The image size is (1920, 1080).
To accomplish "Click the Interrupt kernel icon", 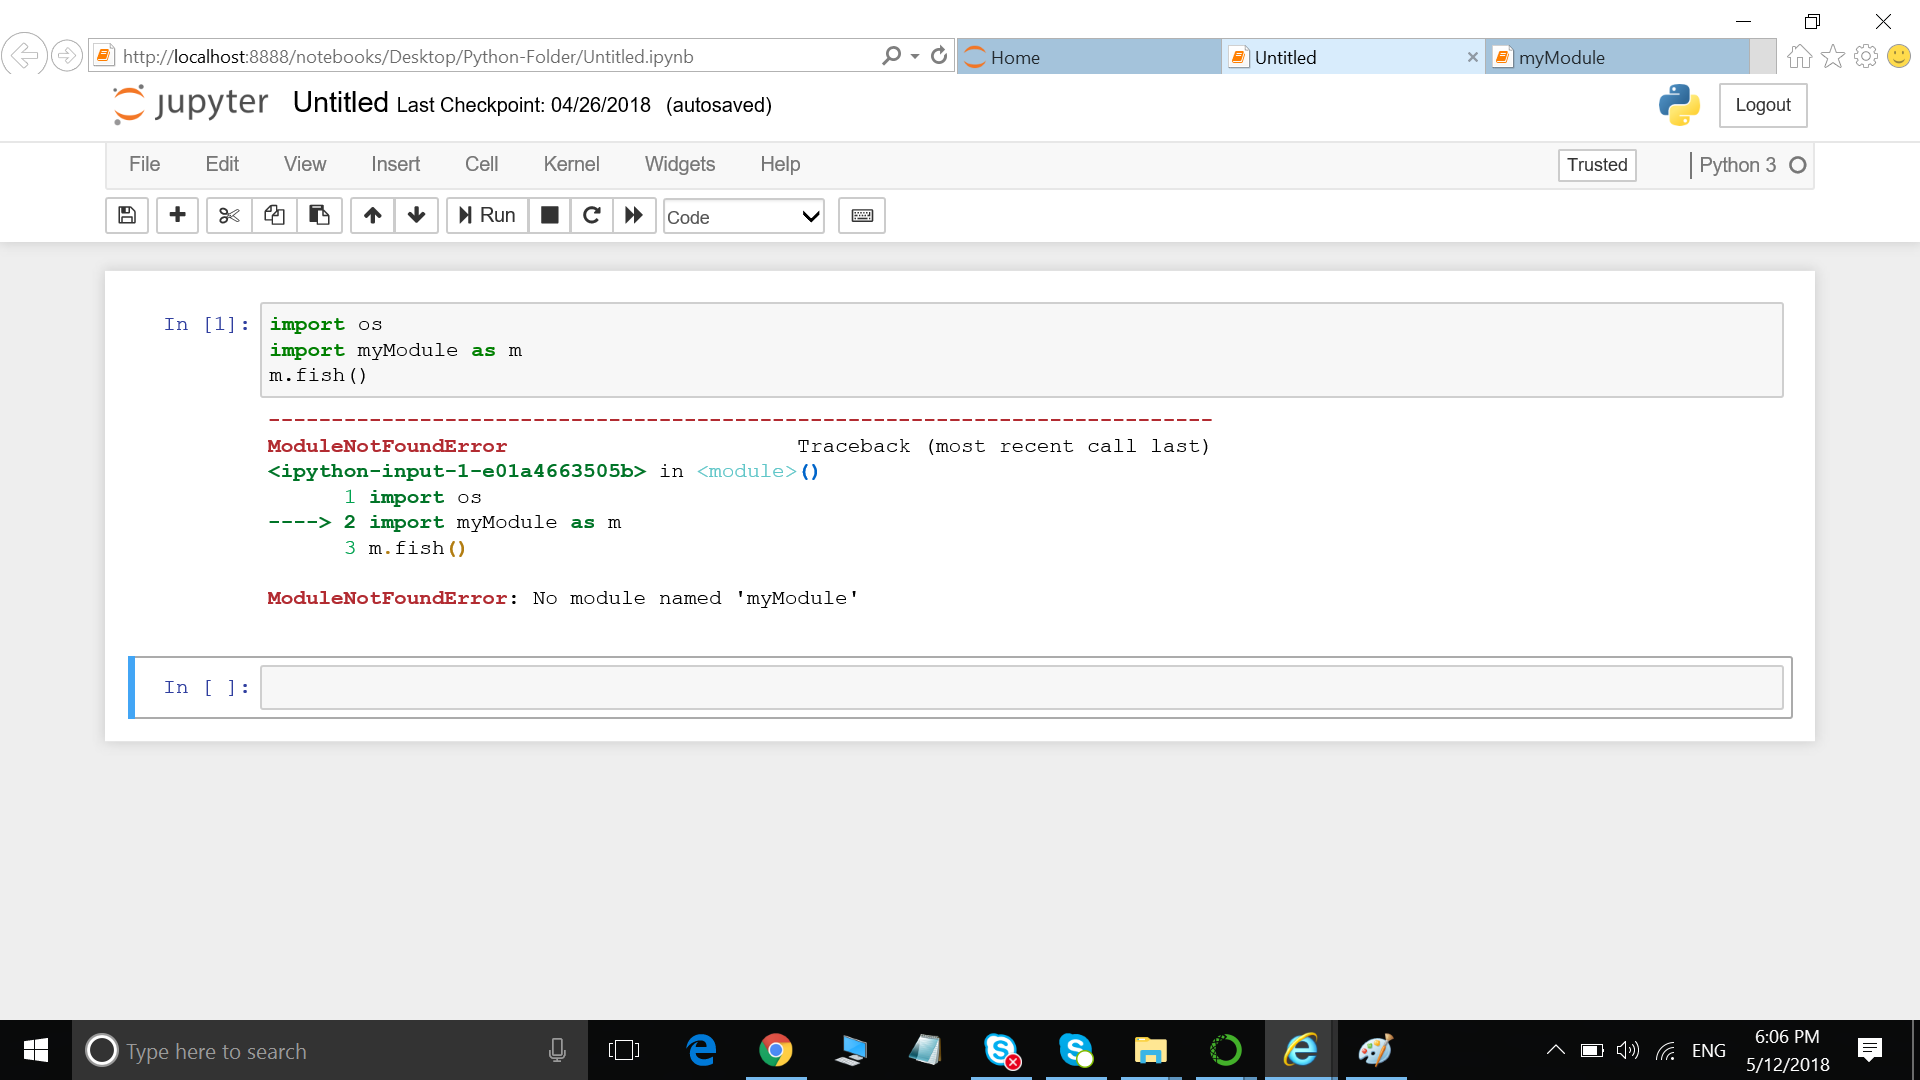I will pyautogui.click(x=549, y=215).
